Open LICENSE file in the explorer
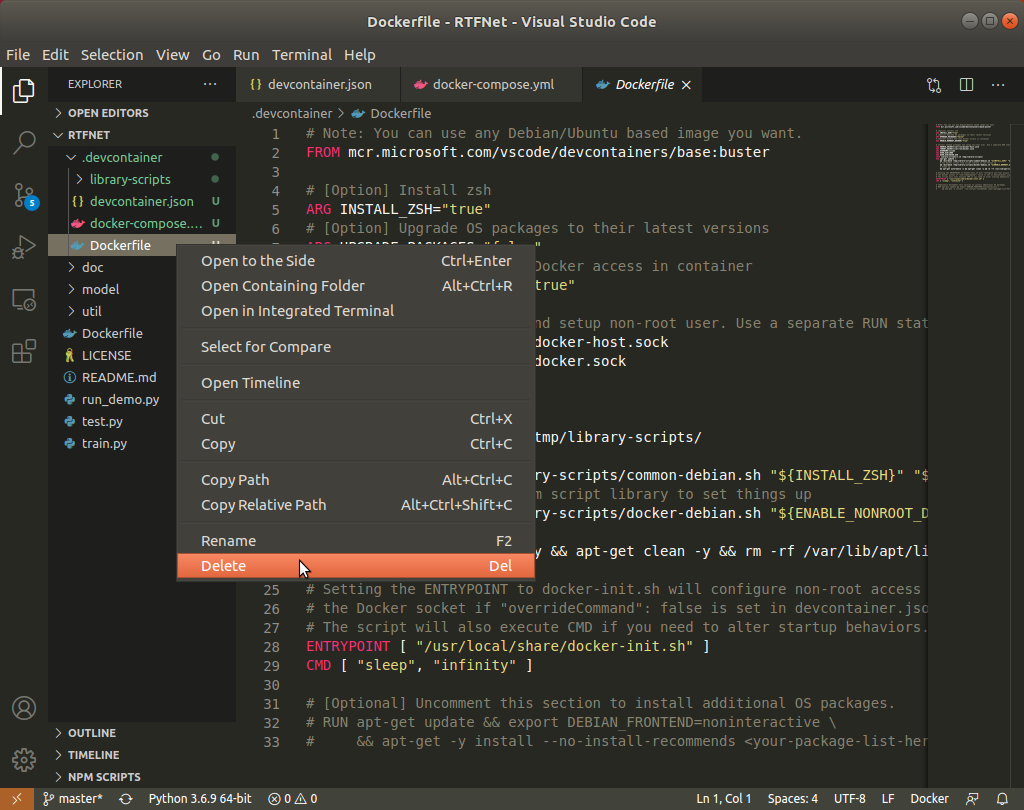Viewport: 1024px width, 810px height. (112, 355)
